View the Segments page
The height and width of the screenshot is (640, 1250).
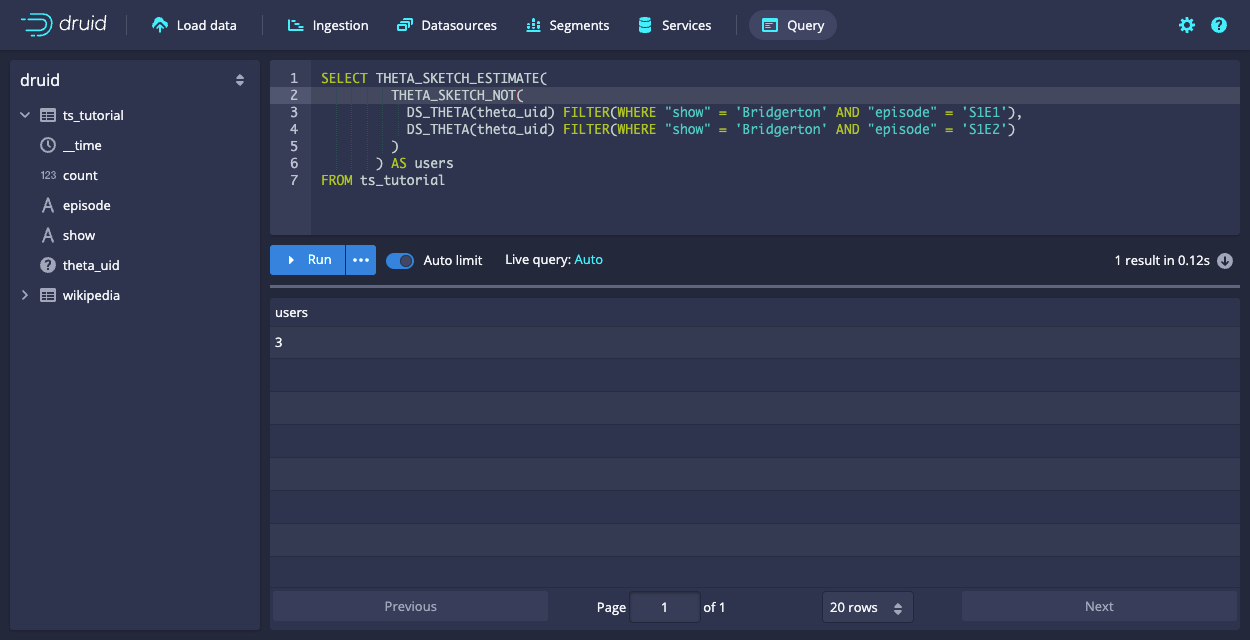coord(567,24)
